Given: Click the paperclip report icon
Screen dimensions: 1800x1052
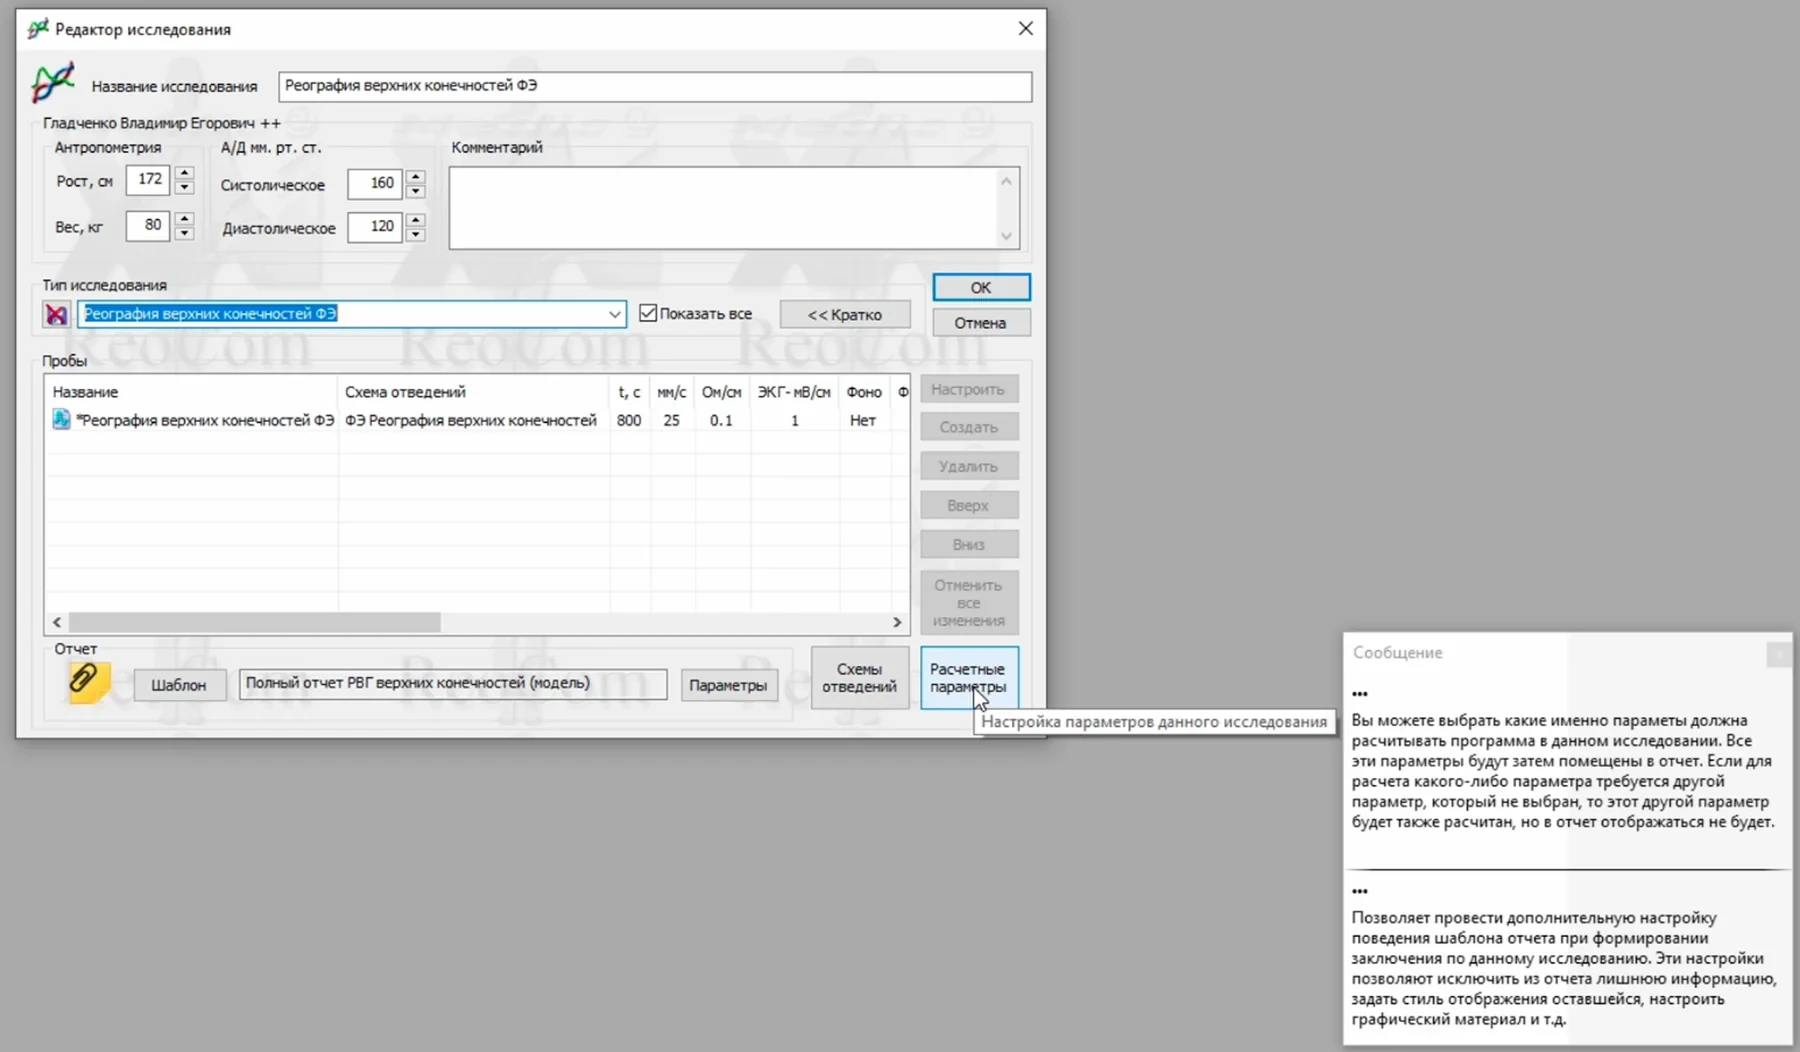Looking at the screenshot, I should 88,682.
